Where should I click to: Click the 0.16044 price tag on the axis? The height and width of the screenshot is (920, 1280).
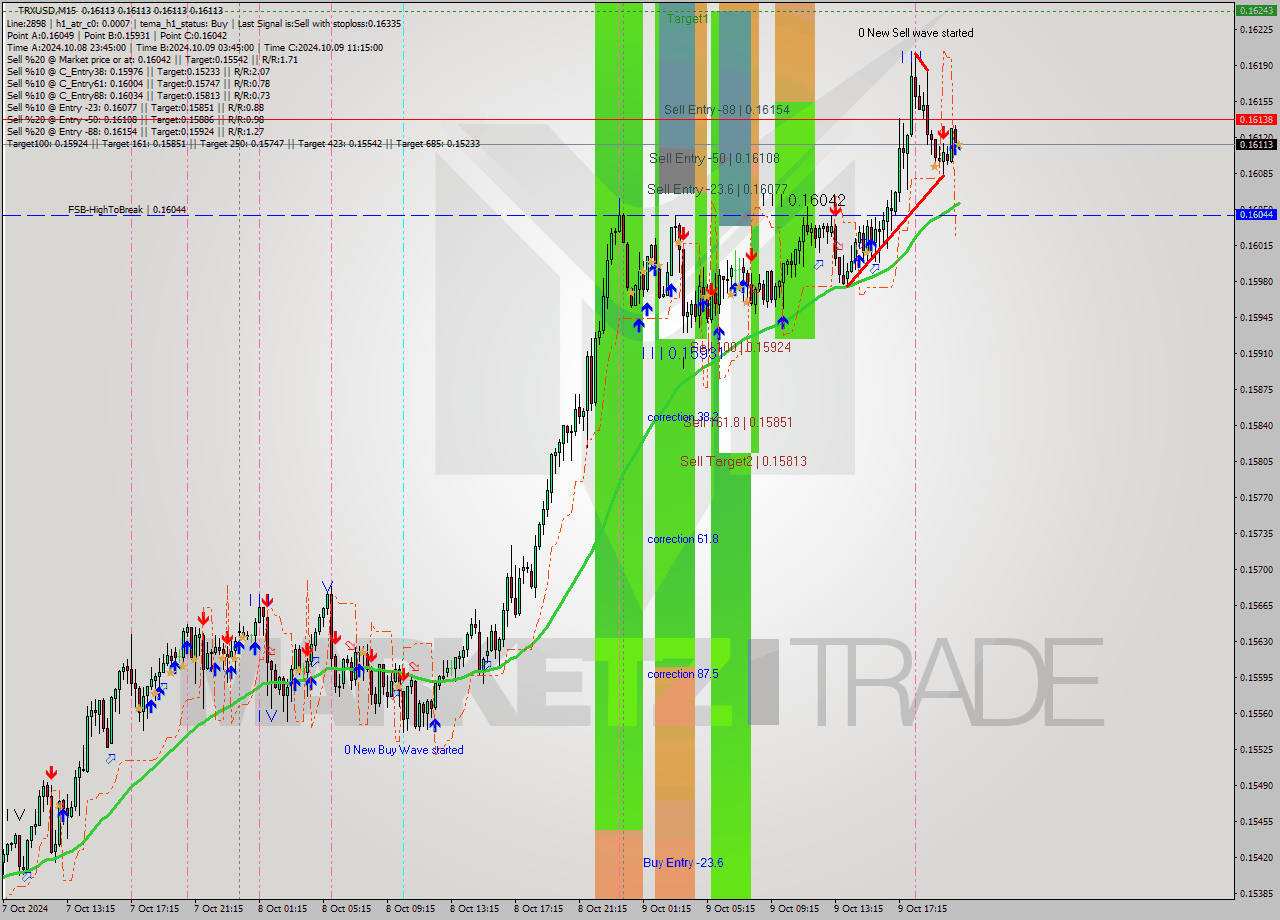click(1255, 214)
